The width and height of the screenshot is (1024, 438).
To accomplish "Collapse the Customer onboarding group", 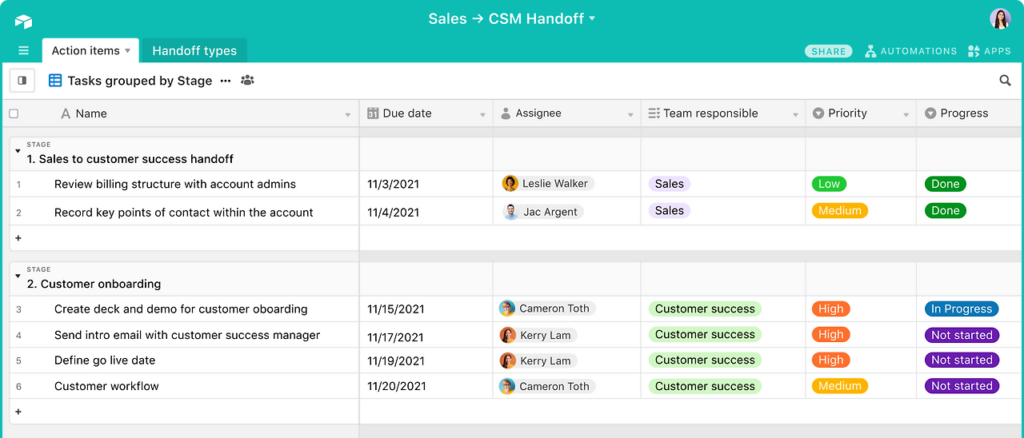I will [18, 276].
